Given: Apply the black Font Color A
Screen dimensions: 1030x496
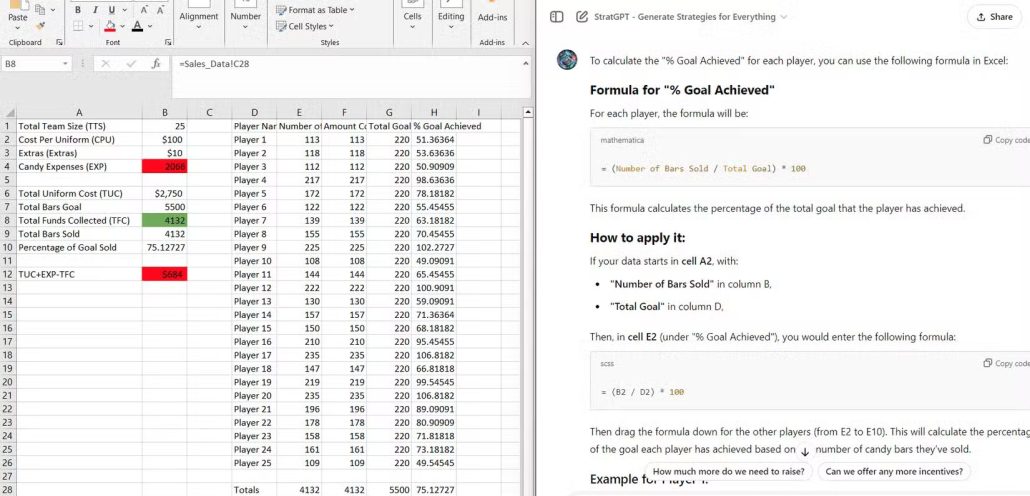Looking at the screenshot, I should click(137, 26).
